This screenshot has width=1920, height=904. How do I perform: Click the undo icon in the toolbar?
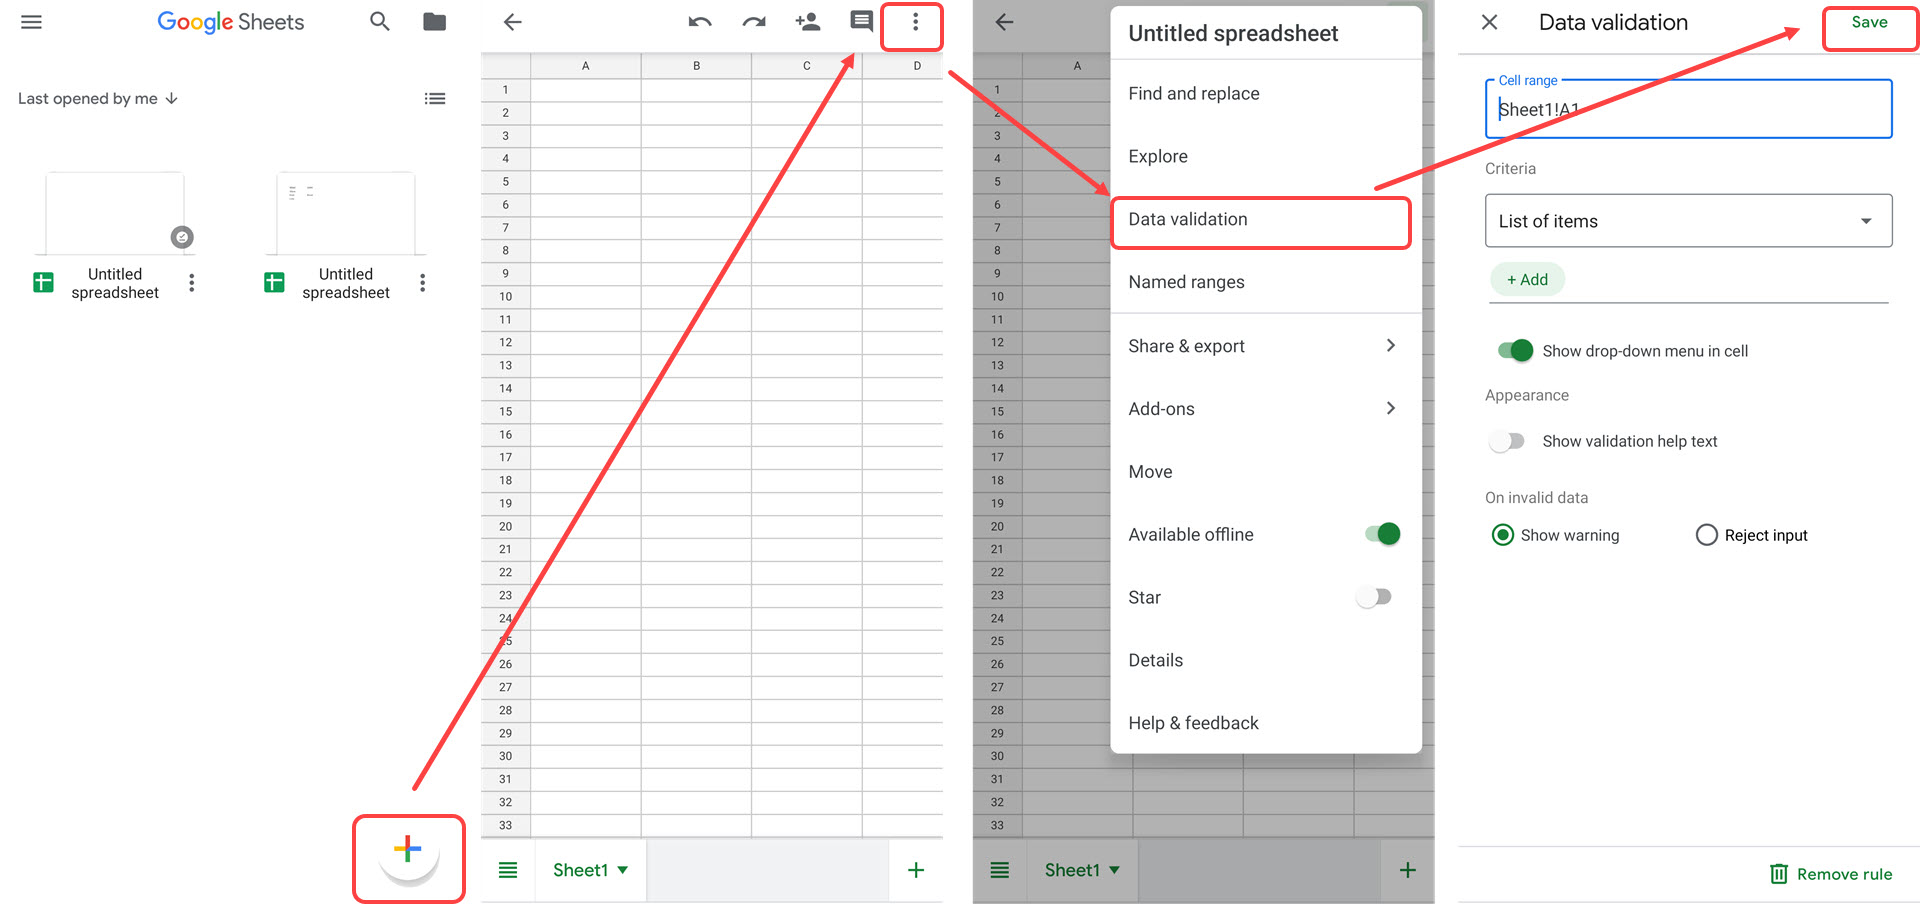(x=699, y=21)
